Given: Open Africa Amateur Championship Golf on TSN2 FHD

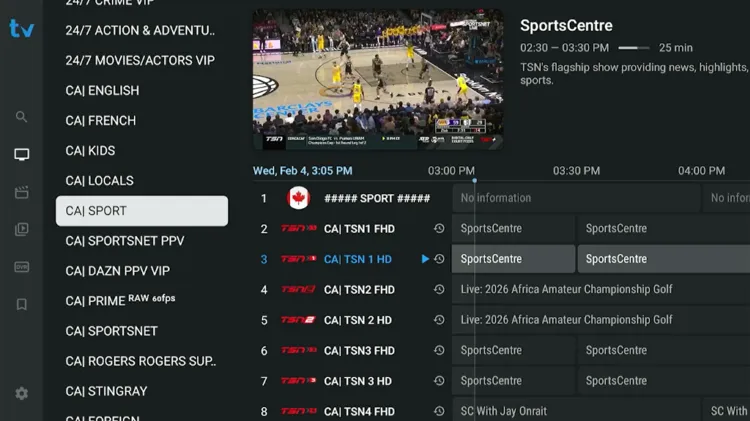Looking at the screenshot, I should click(601, 289).
